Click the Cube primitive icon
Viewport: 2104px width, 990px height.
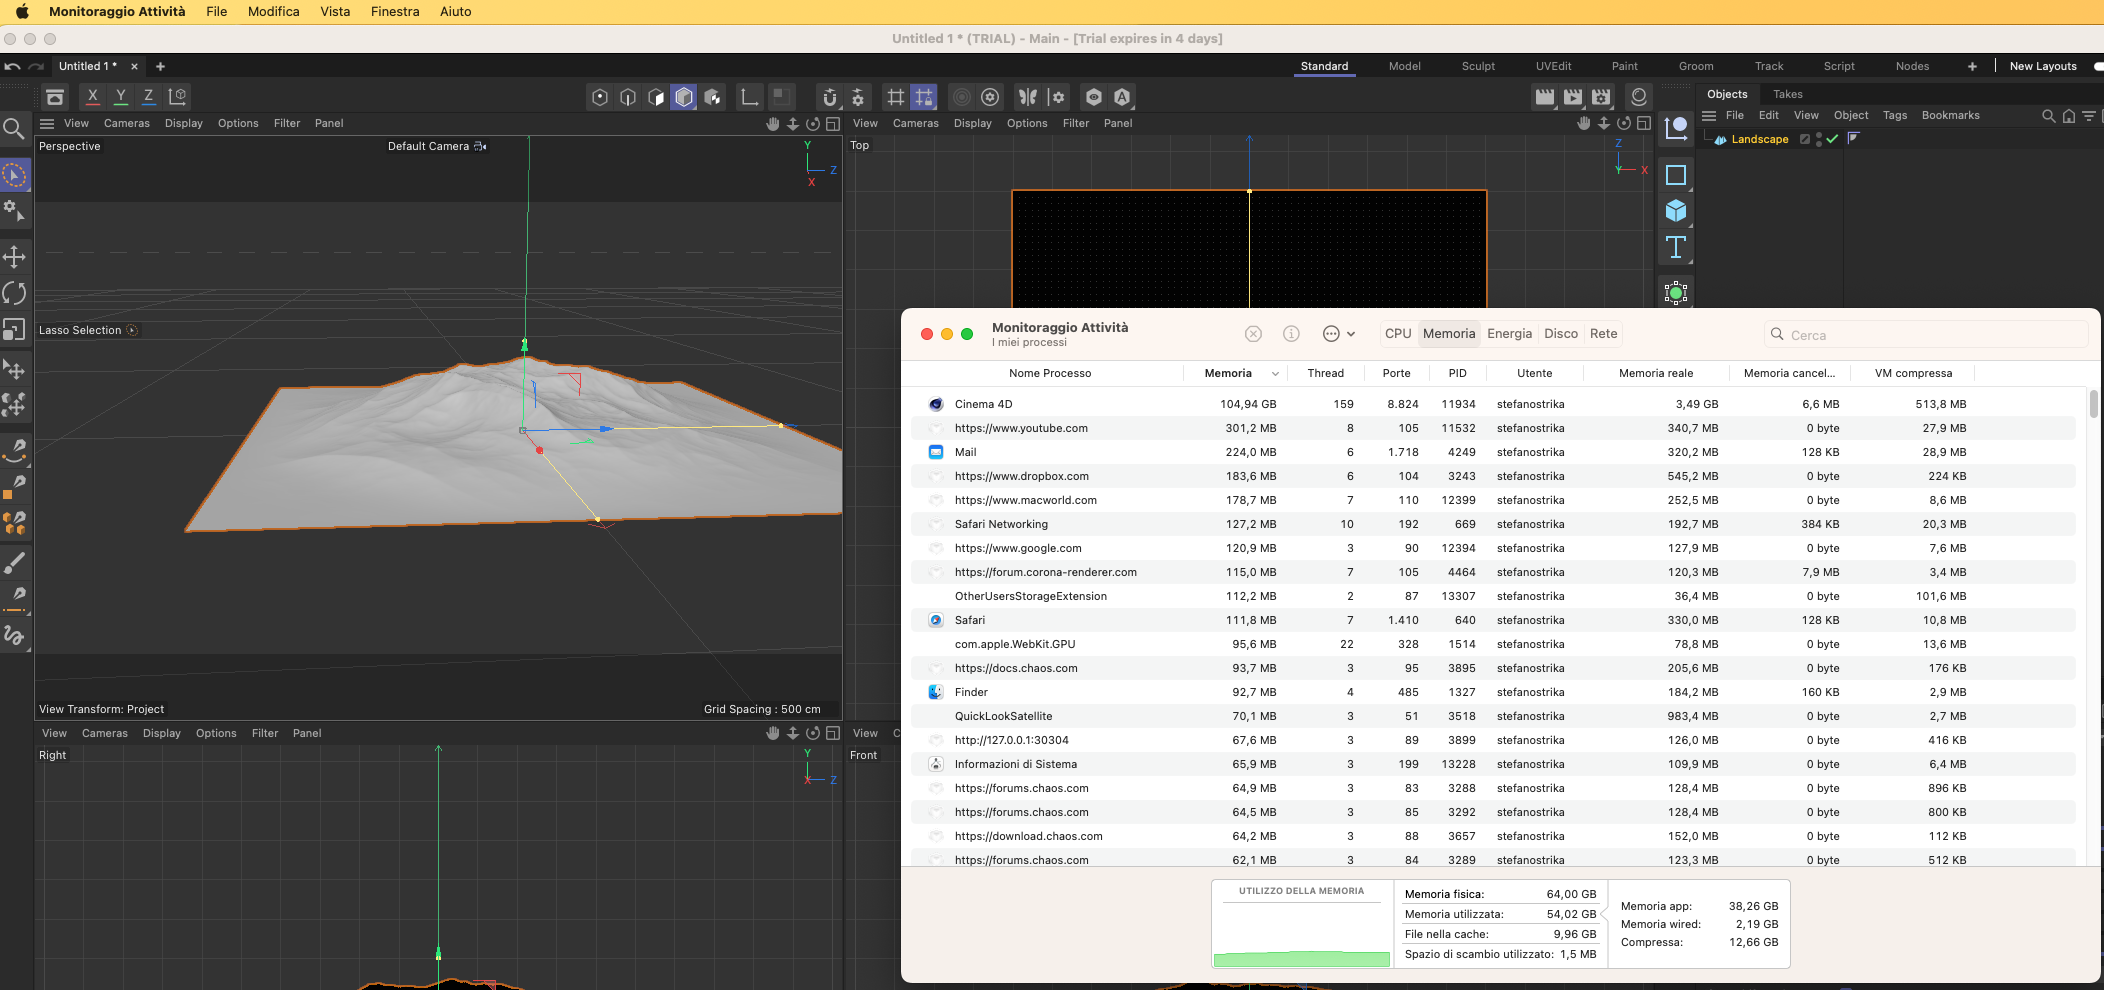point(1676,211)
